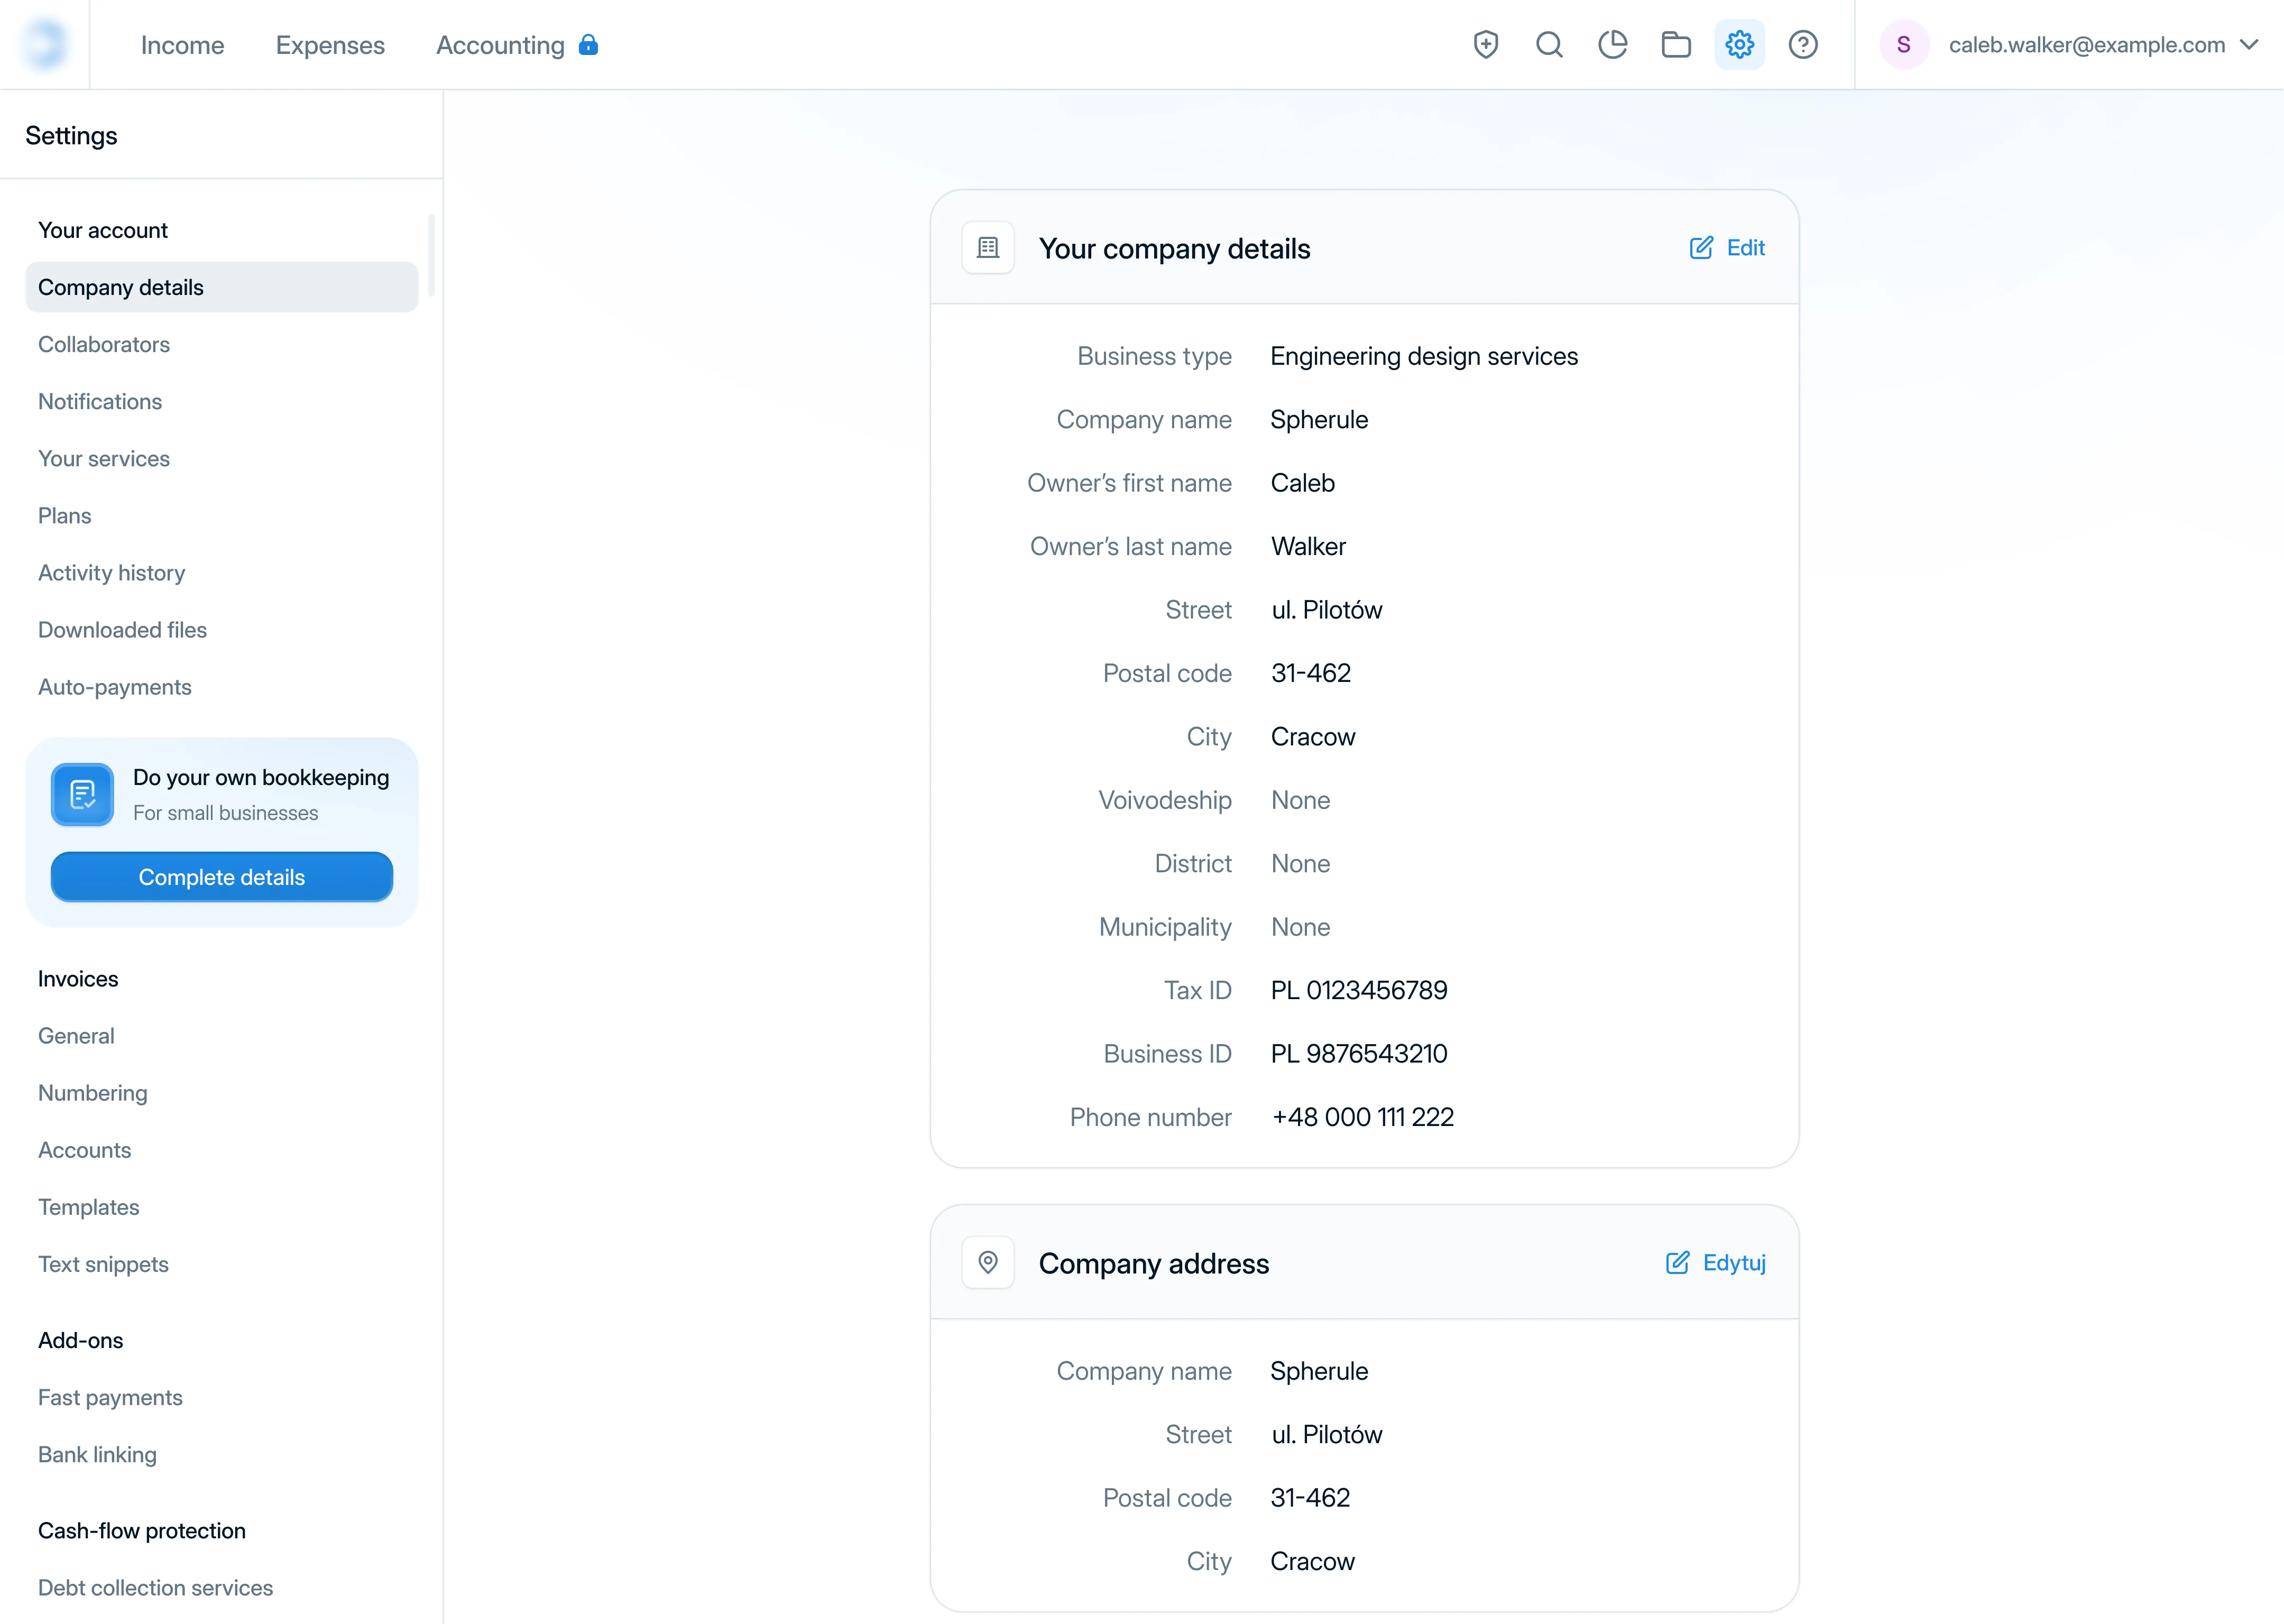Open help via the question mark icon
This screenshot has height=1624, width=2284.
(x=1803, y=44)
